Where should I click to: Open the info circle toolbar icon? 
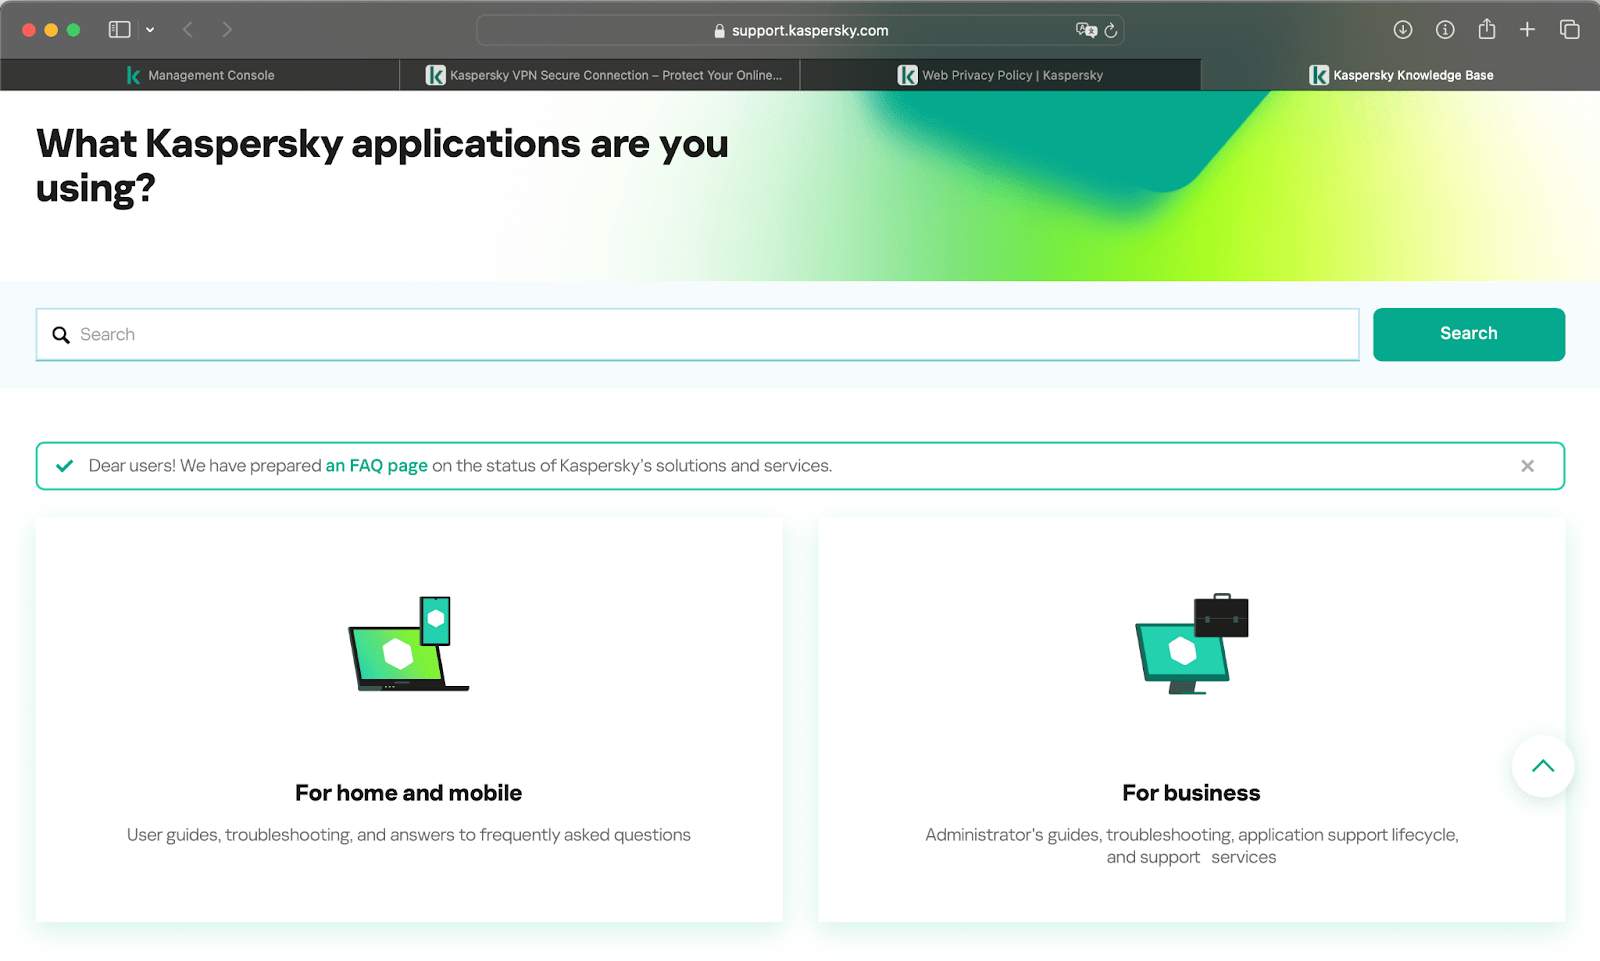coord(1445,30)
